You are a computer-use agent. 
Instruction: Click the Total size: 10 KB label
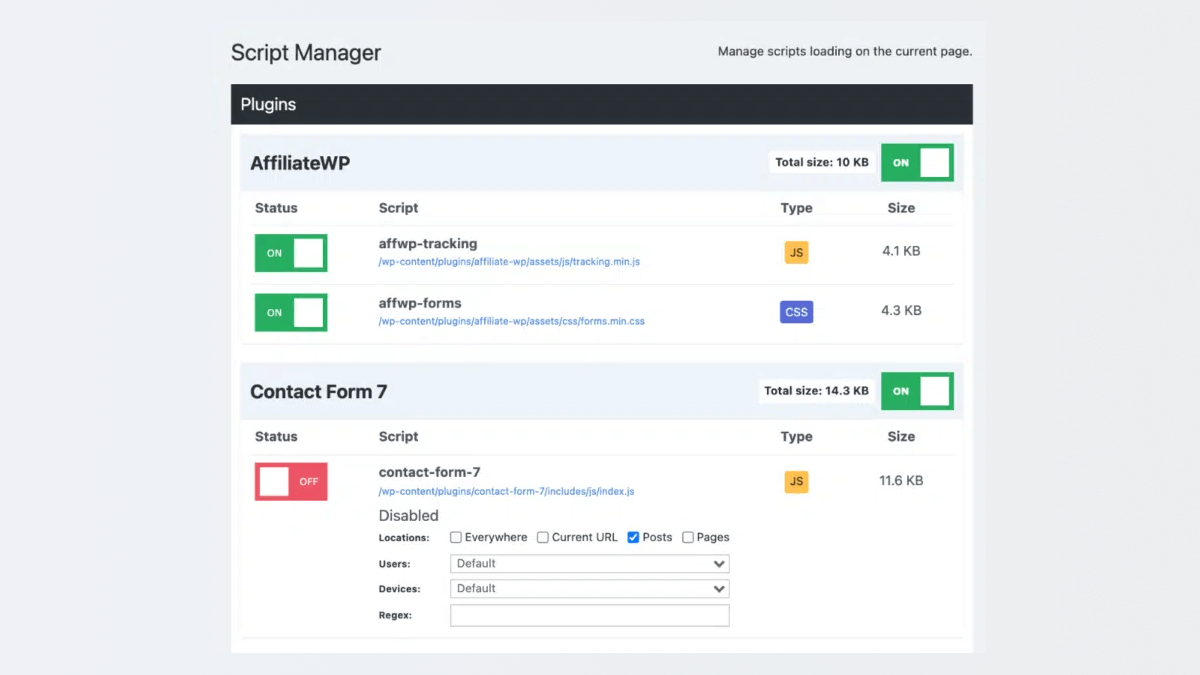(822, 162)
